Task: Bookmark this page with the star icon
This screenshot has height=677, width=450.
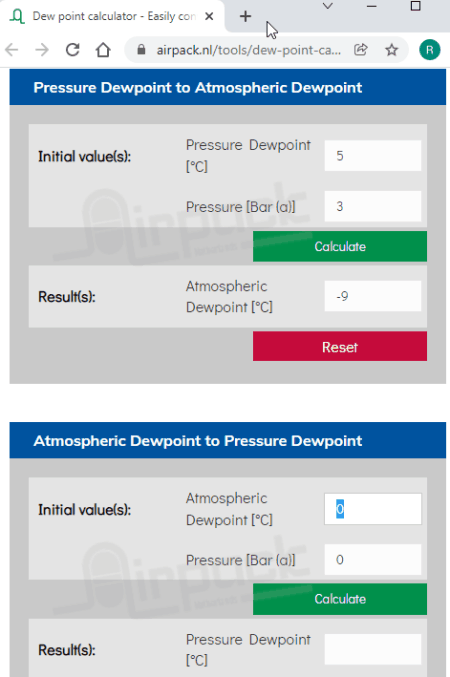Action: (x=392, y=50)
